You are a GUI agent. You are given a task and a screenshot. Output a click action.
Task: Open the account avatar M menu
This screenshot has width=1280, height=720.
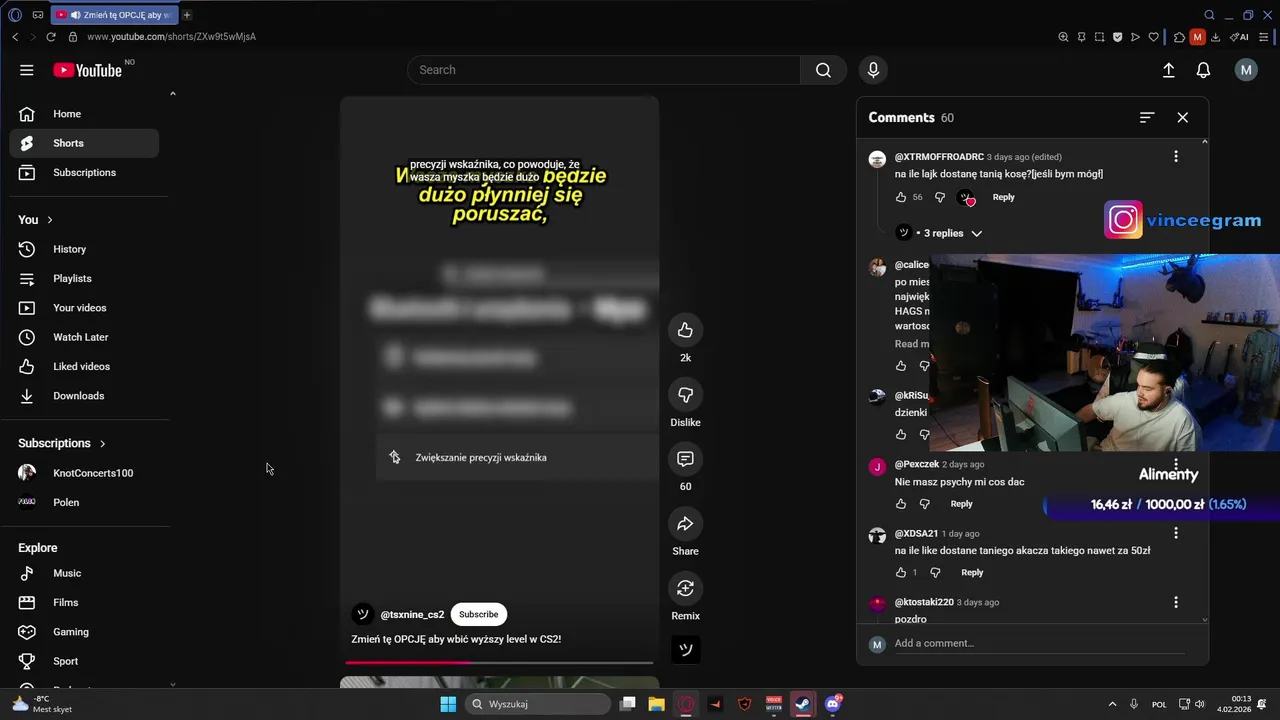point(1245,70)
